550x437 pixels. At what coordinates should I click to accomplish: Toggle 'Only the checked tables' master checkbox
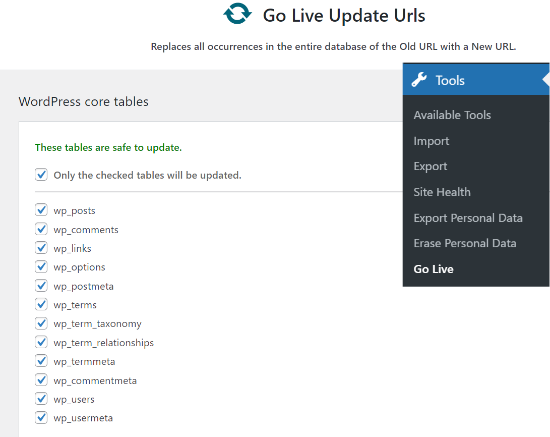coord(41,174)
